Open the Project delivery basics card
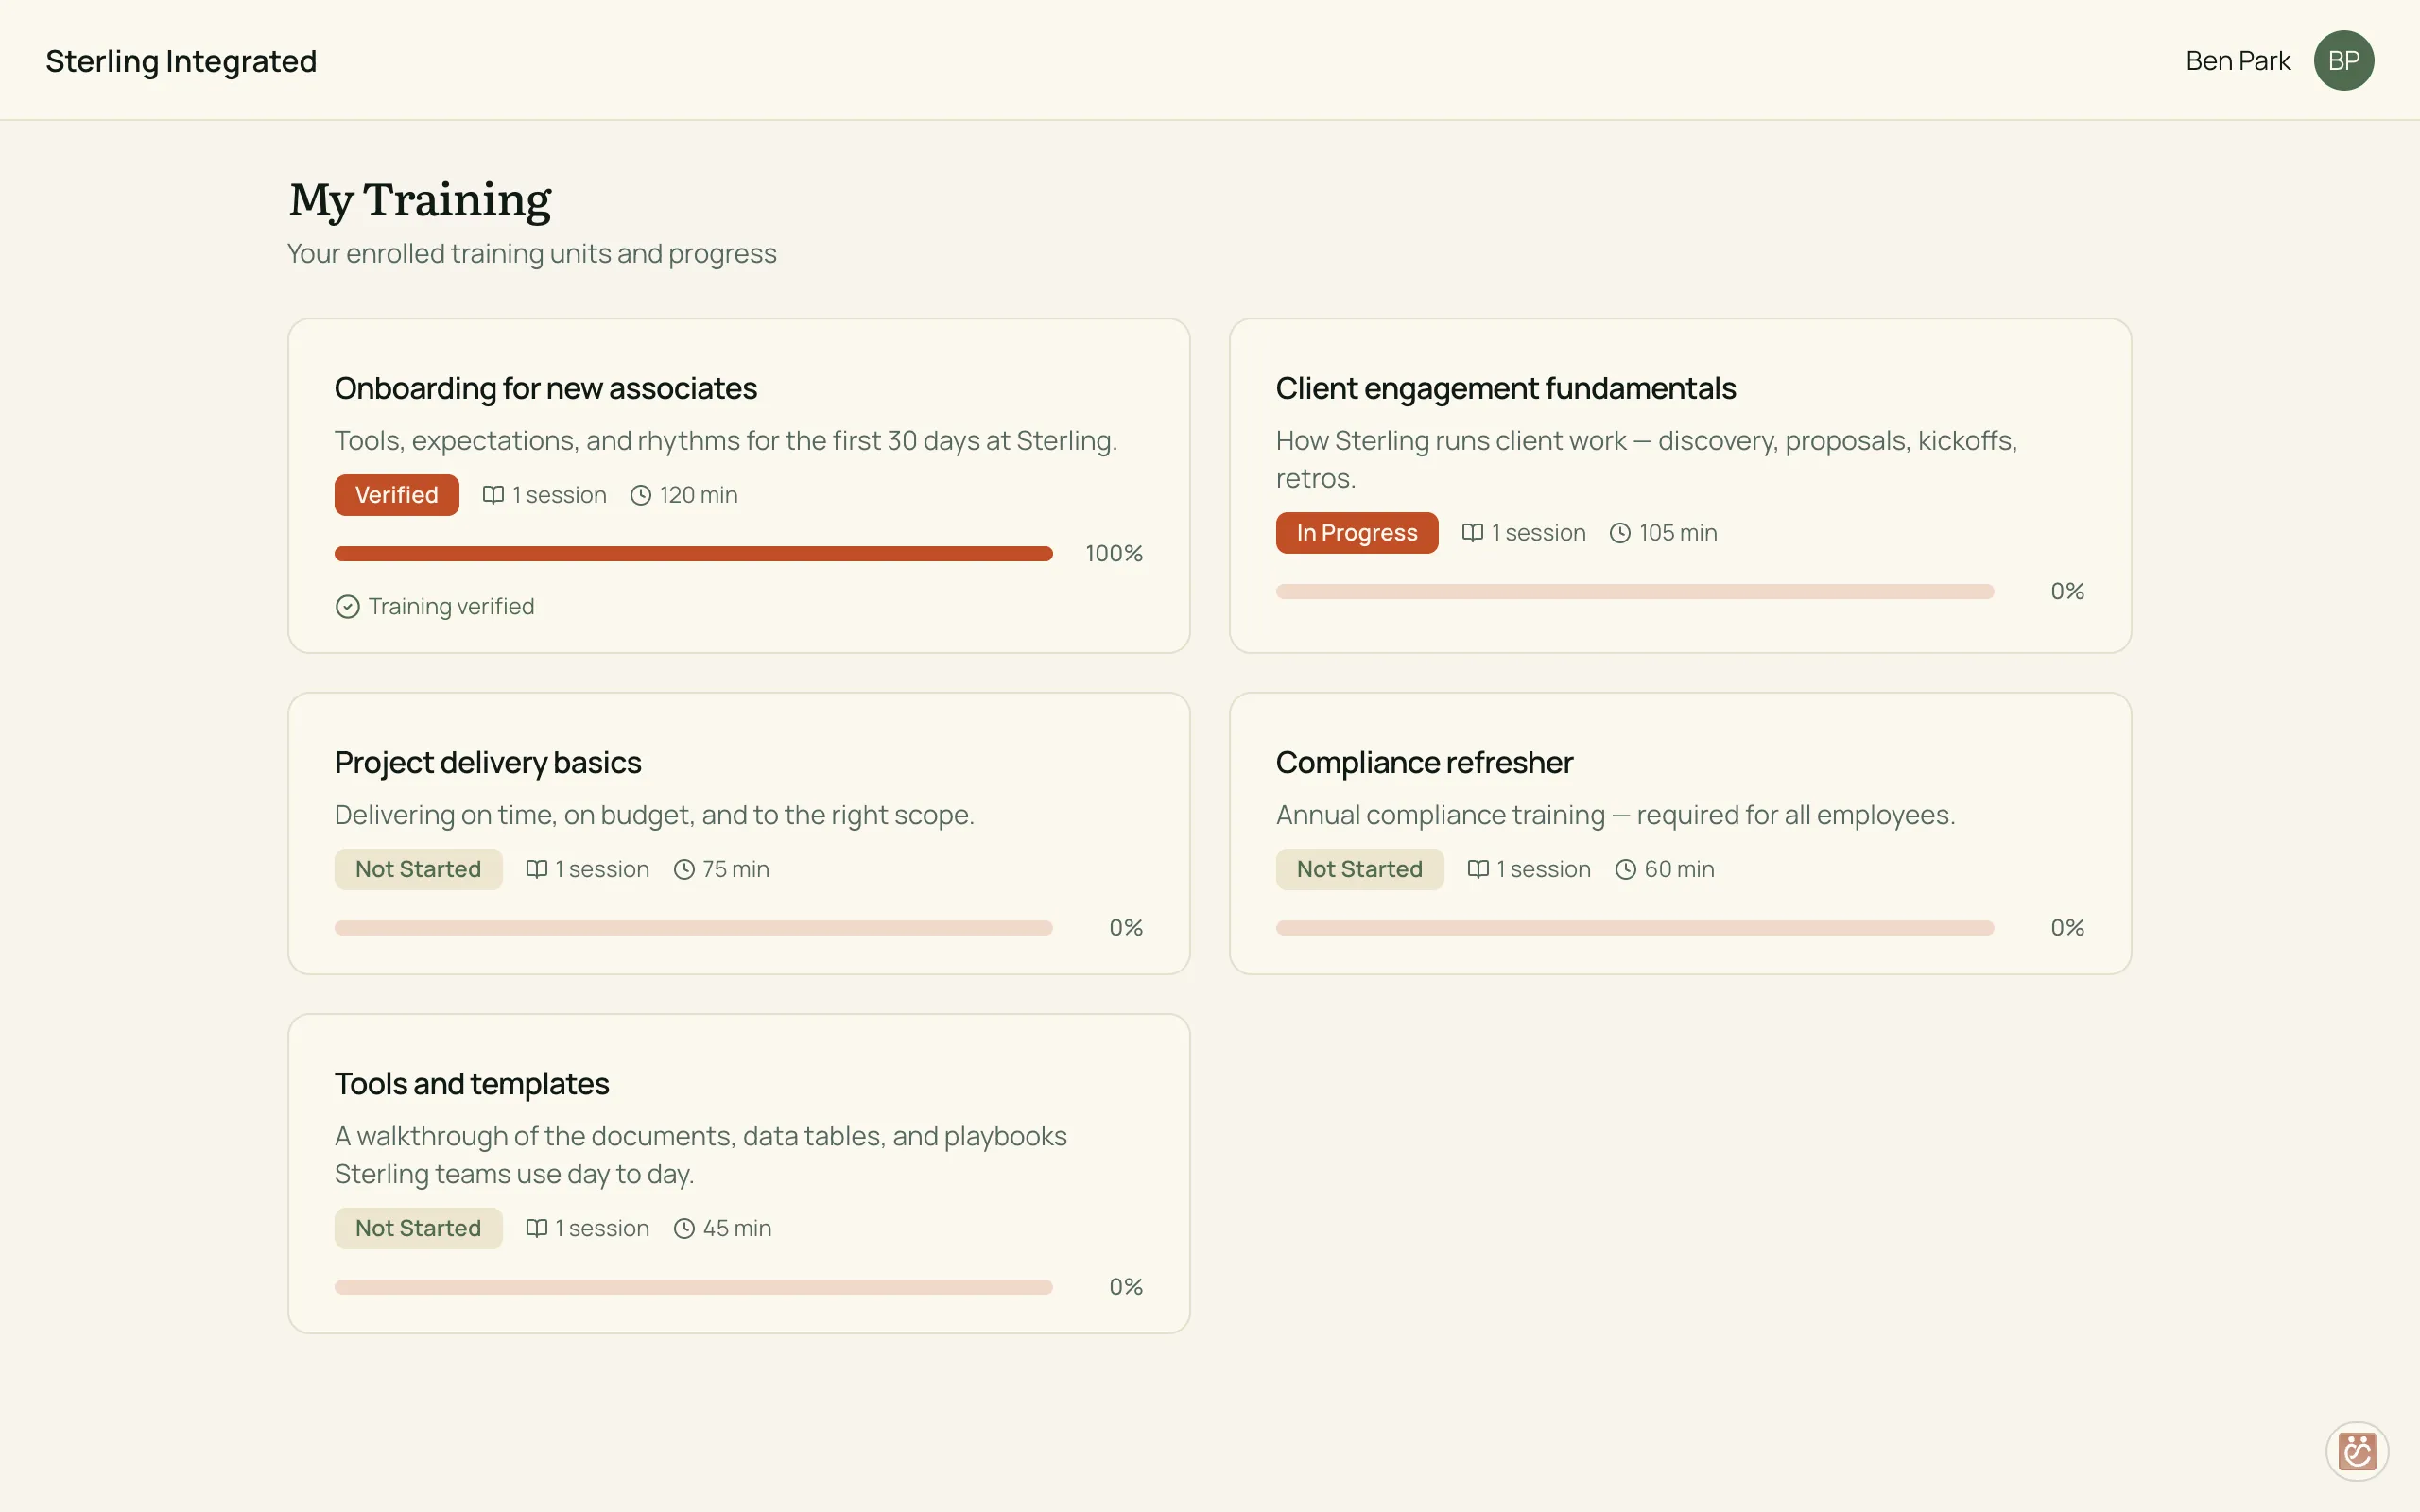 click(739, 833)
